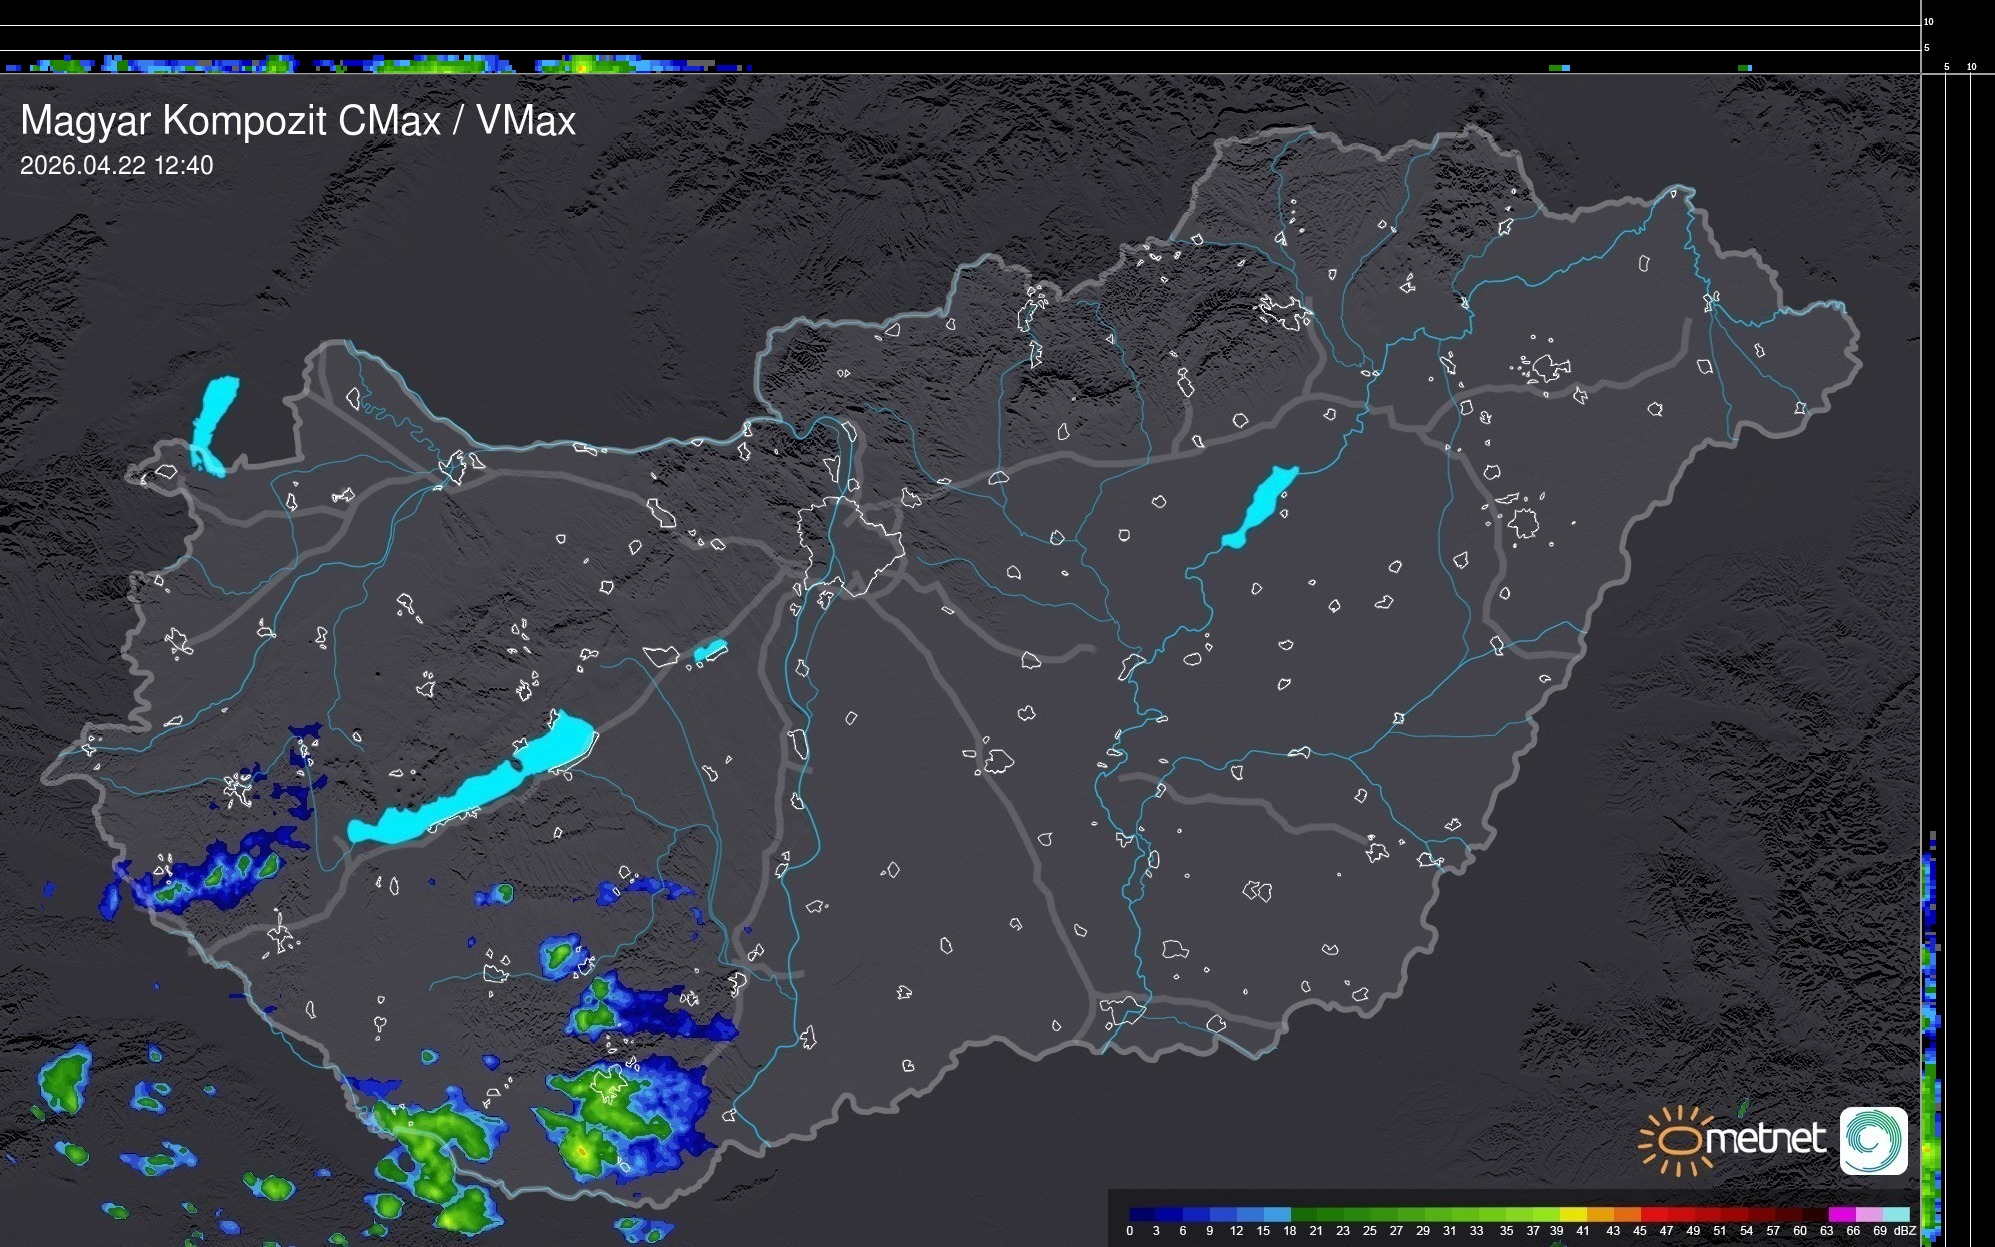1995x1247 pixels.
Task: Click the teal swirl radar app icon
Action: pyautogui.click(x=1873, y=1140)
